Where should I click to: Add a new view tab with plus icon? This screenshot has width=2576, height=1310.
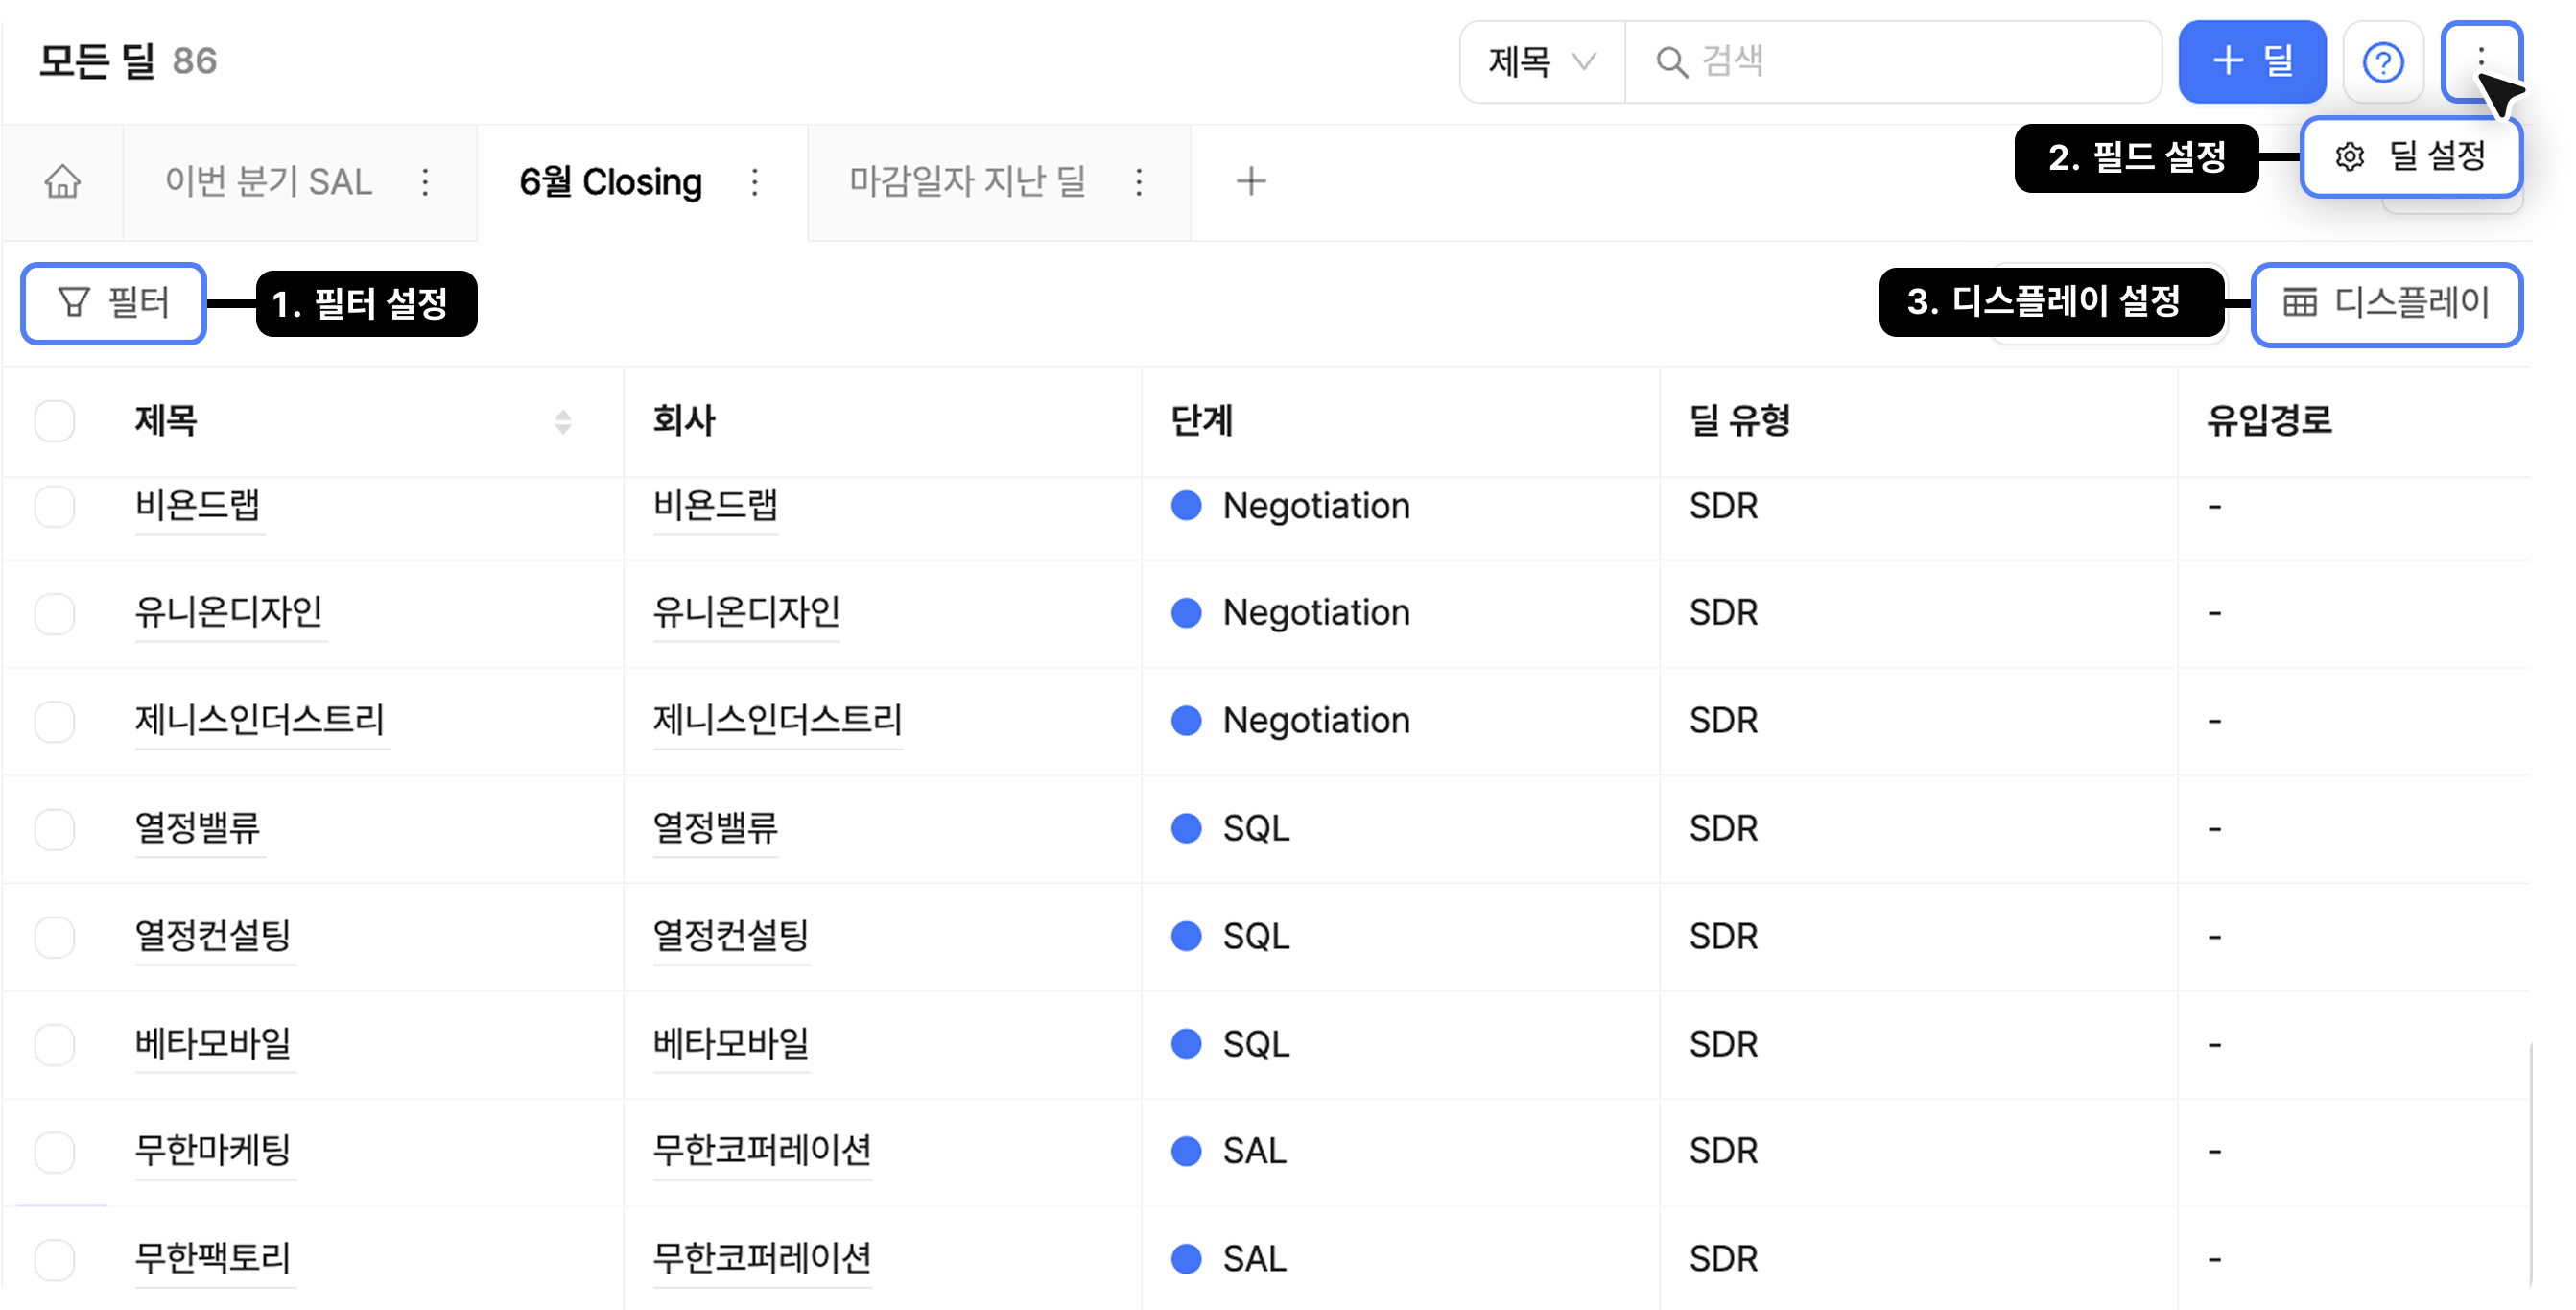(x=1250, y=182)
